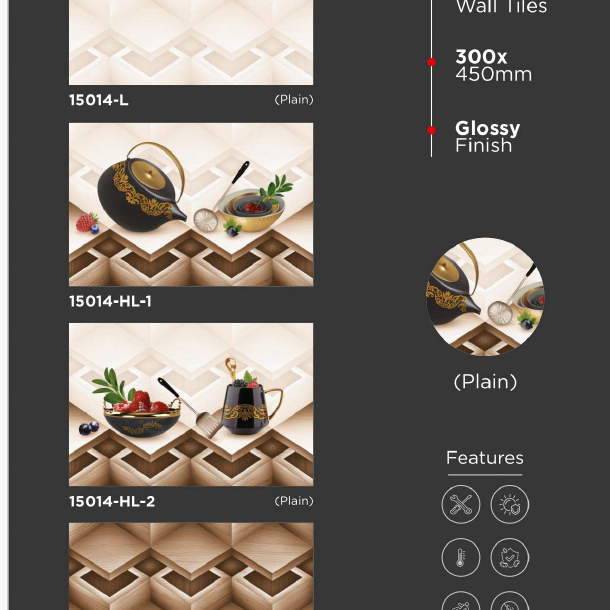The width and height of the screenshot is (610, 610).
Task: Click the circular teapot preview thumbnail
Action: click(485, 297)
